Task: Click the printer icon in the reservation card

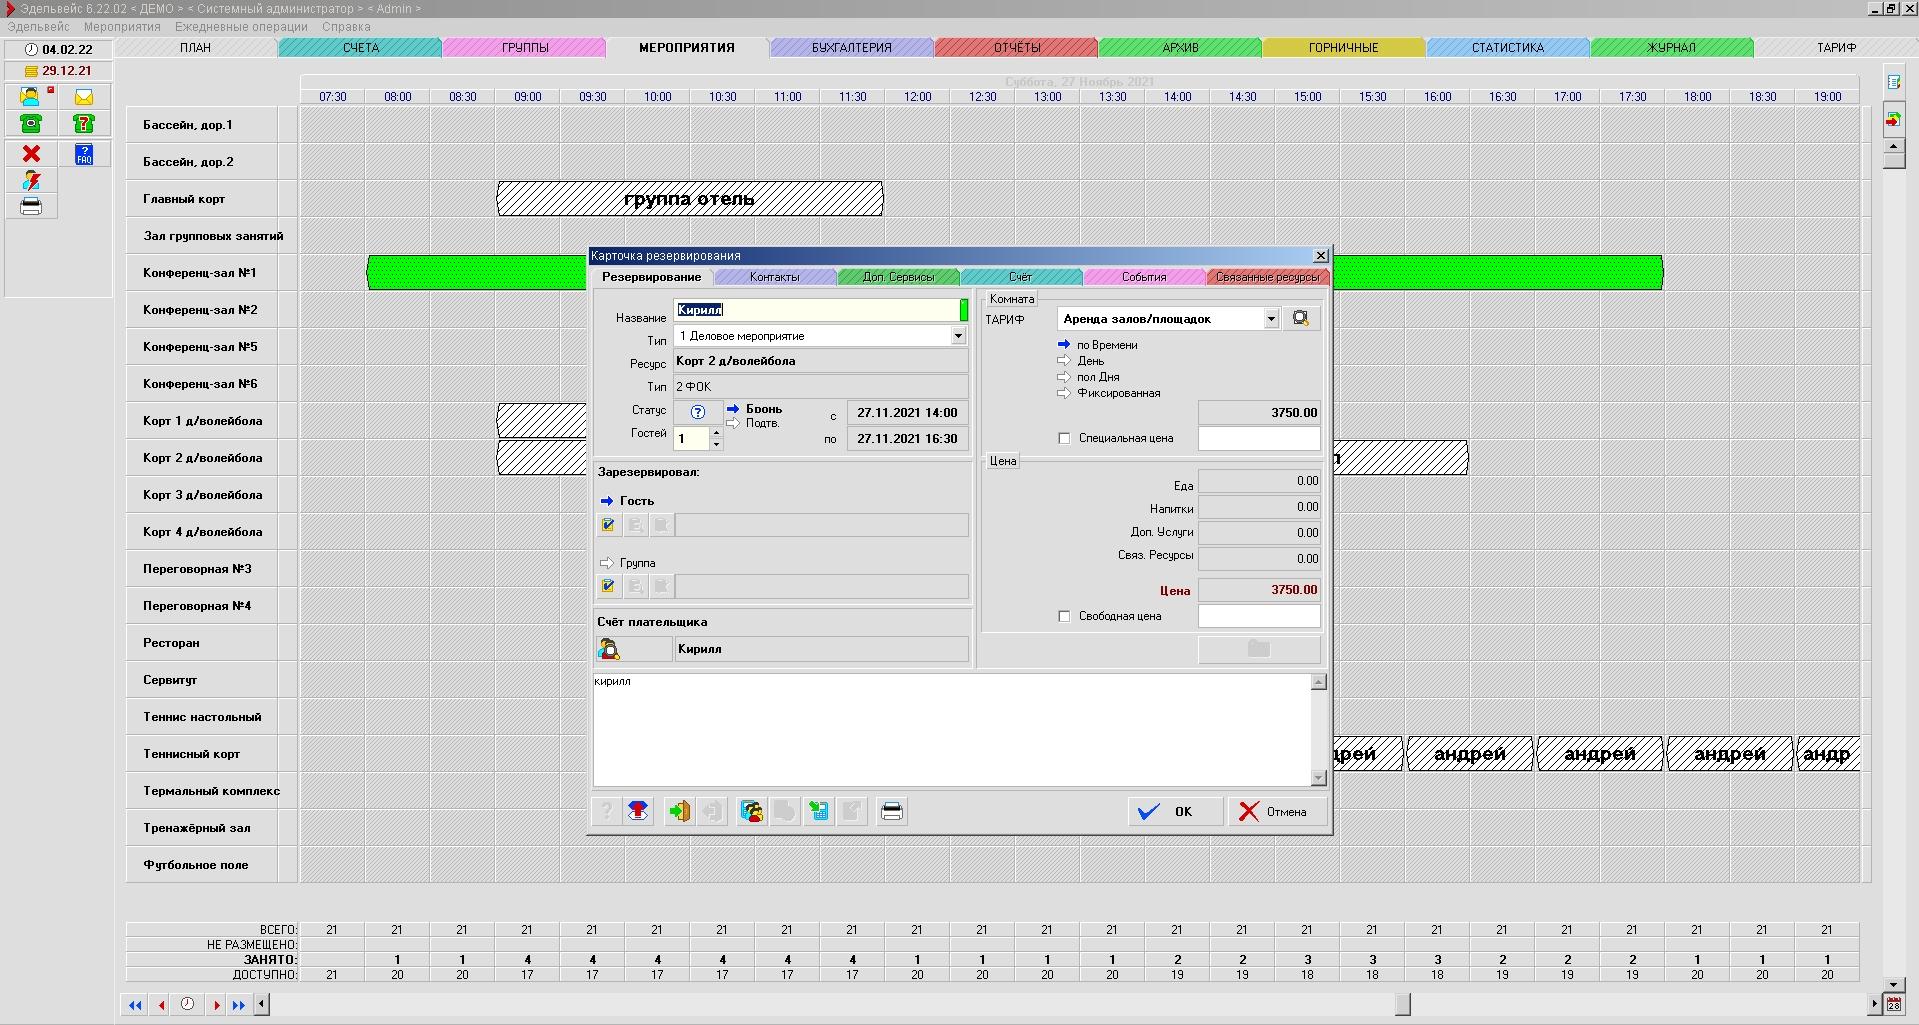Action: 892,812
